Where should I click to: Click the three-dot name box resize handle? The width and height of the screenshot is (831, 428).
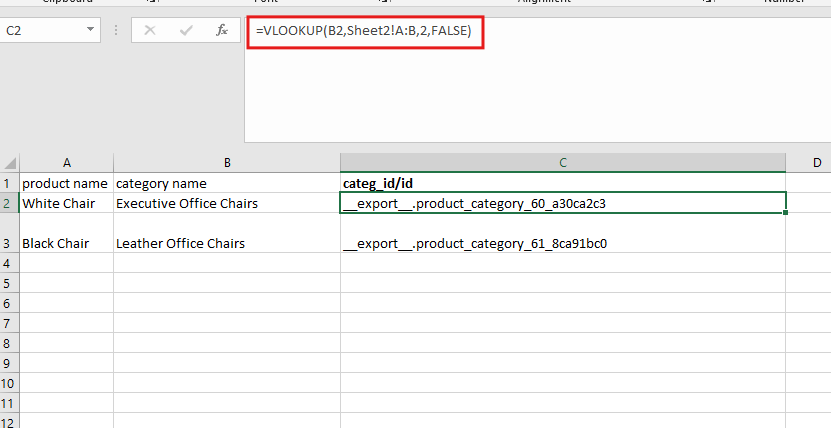pyautogui.click(x=116, y=31)
